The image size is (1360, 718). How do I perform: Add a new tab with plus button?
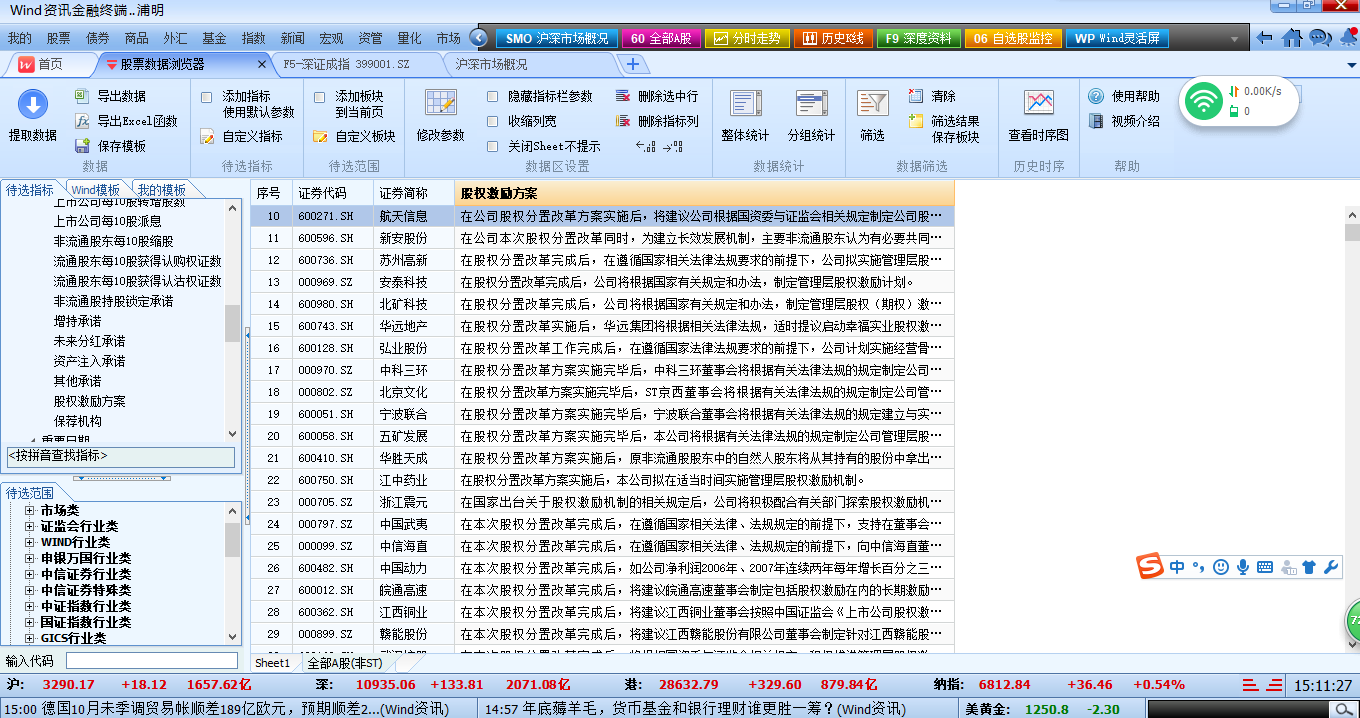pyautogui.click(x=632, y=64)
